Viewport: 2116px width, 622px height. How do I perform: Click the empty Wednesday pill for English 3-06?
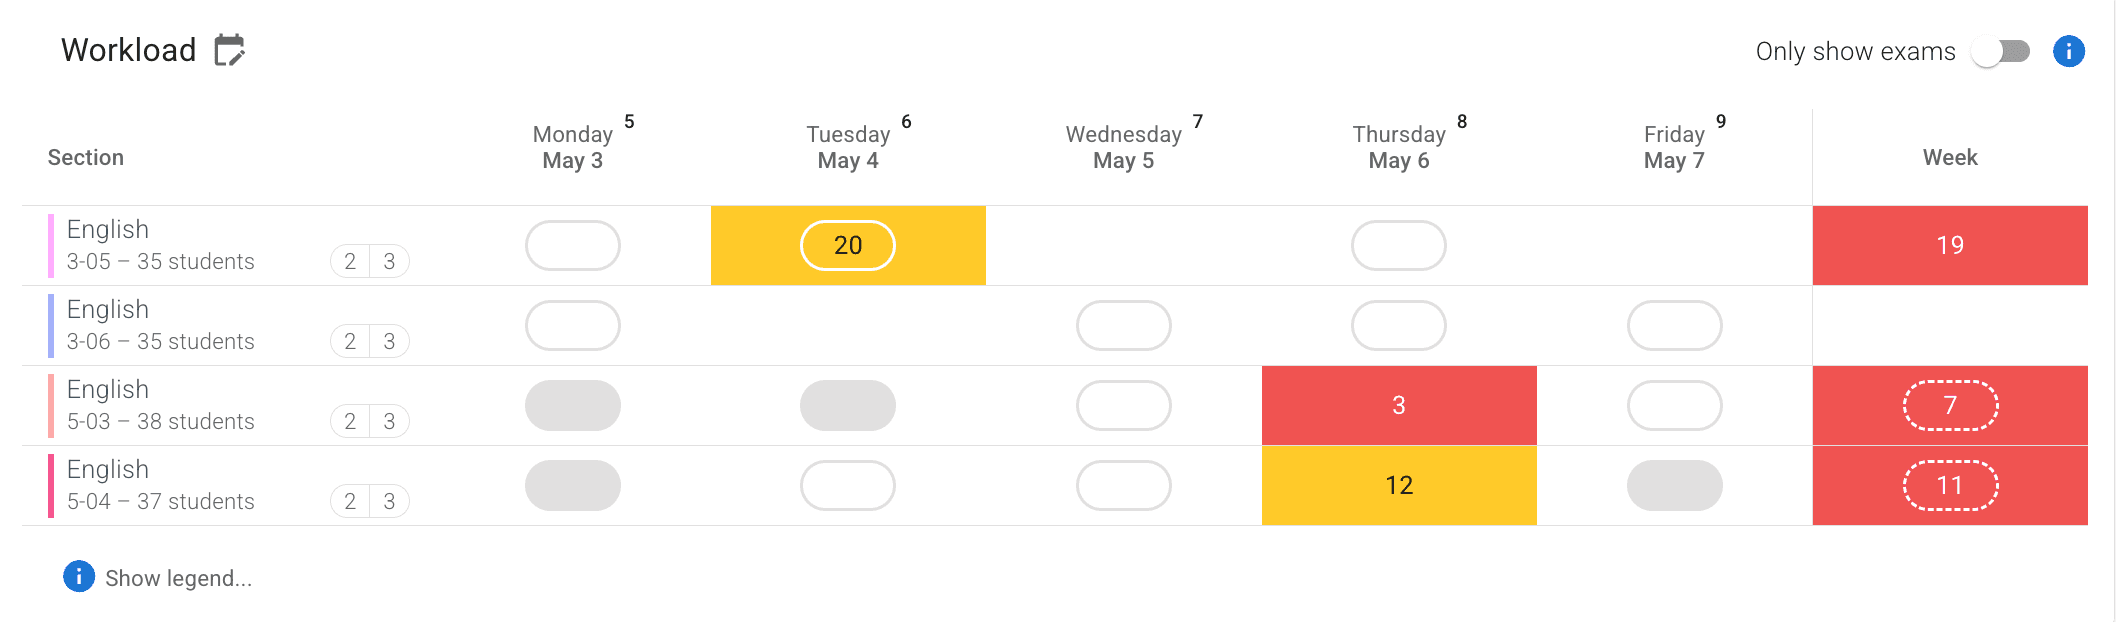[1123, 325]
